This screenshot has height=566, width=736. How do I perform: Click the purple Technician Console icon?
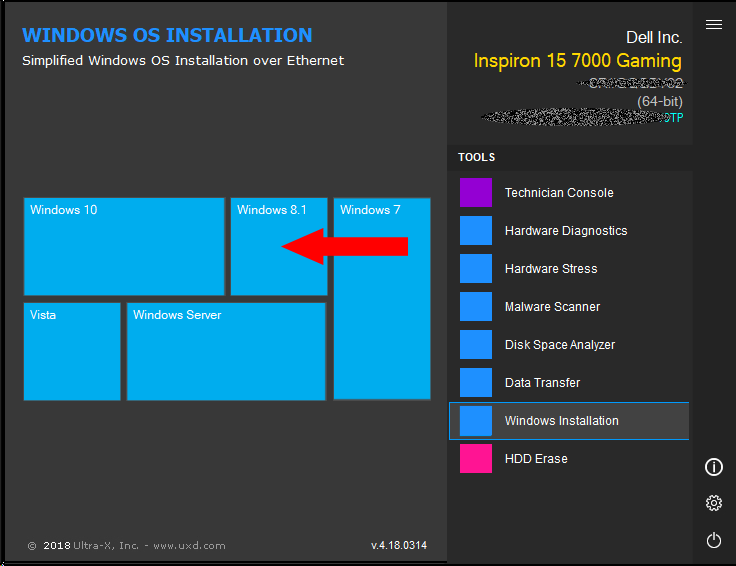[476, 193]
